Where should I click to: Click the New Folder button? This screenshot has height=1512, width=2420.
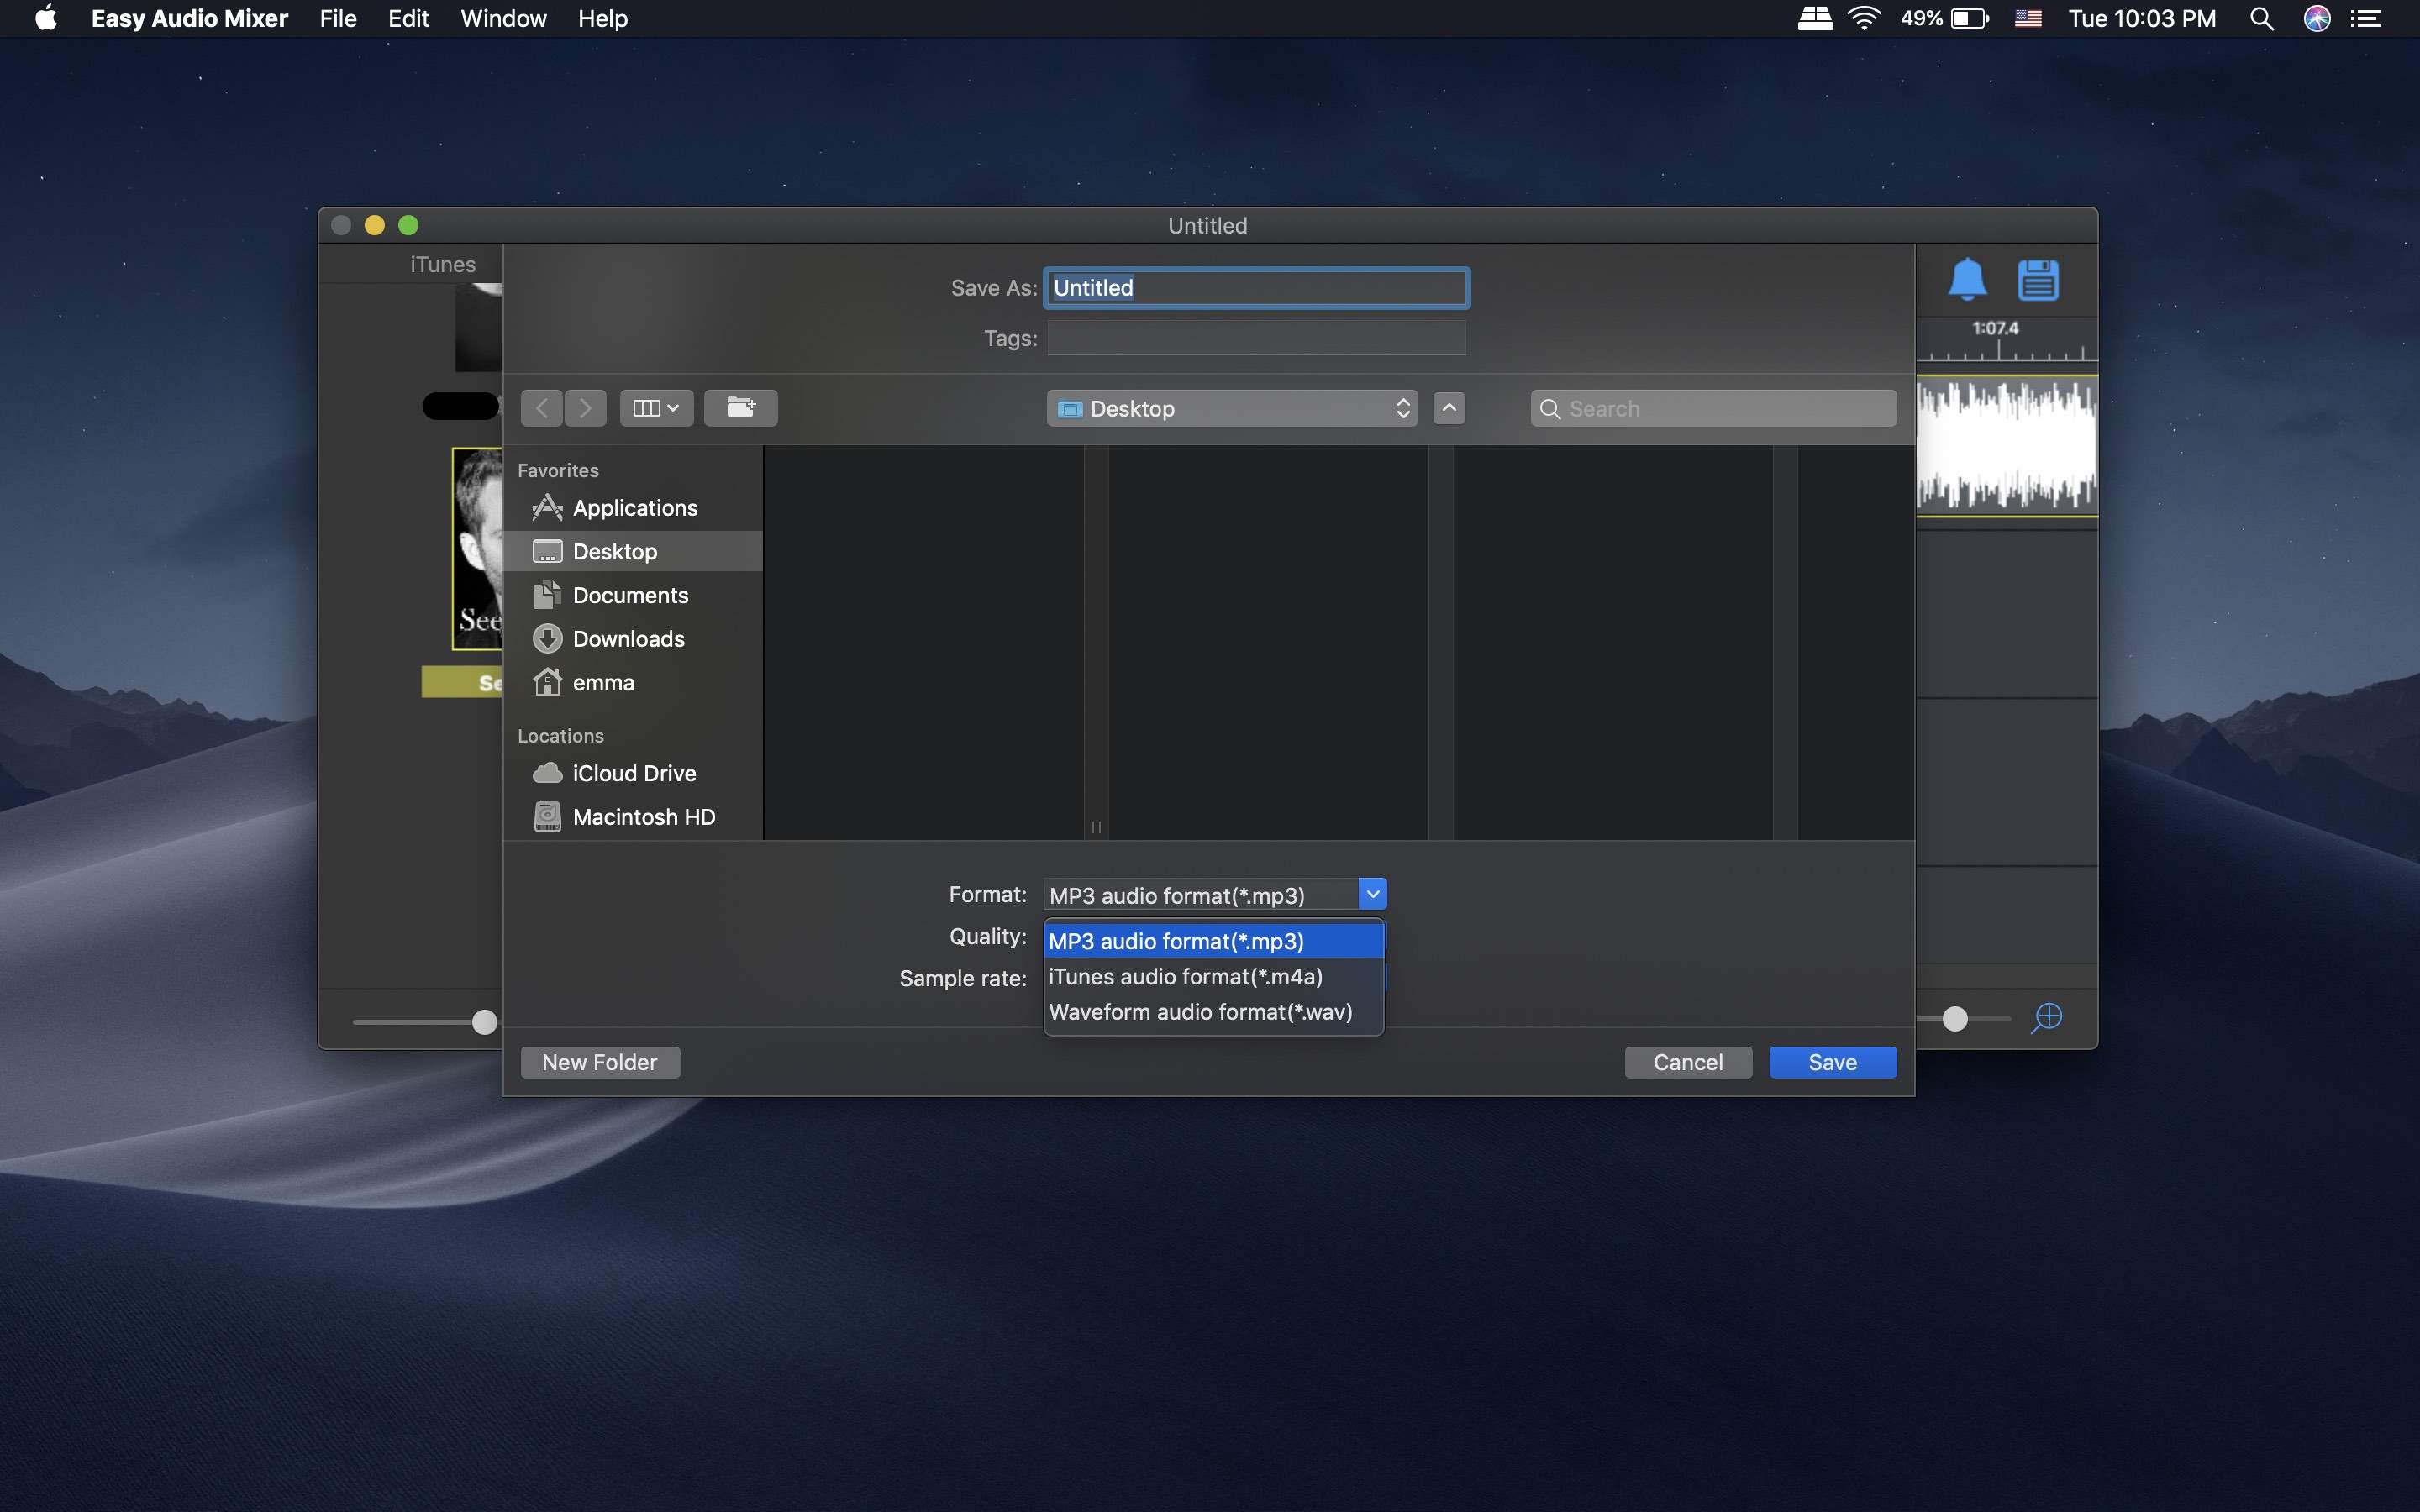(x=600, y=1062)
